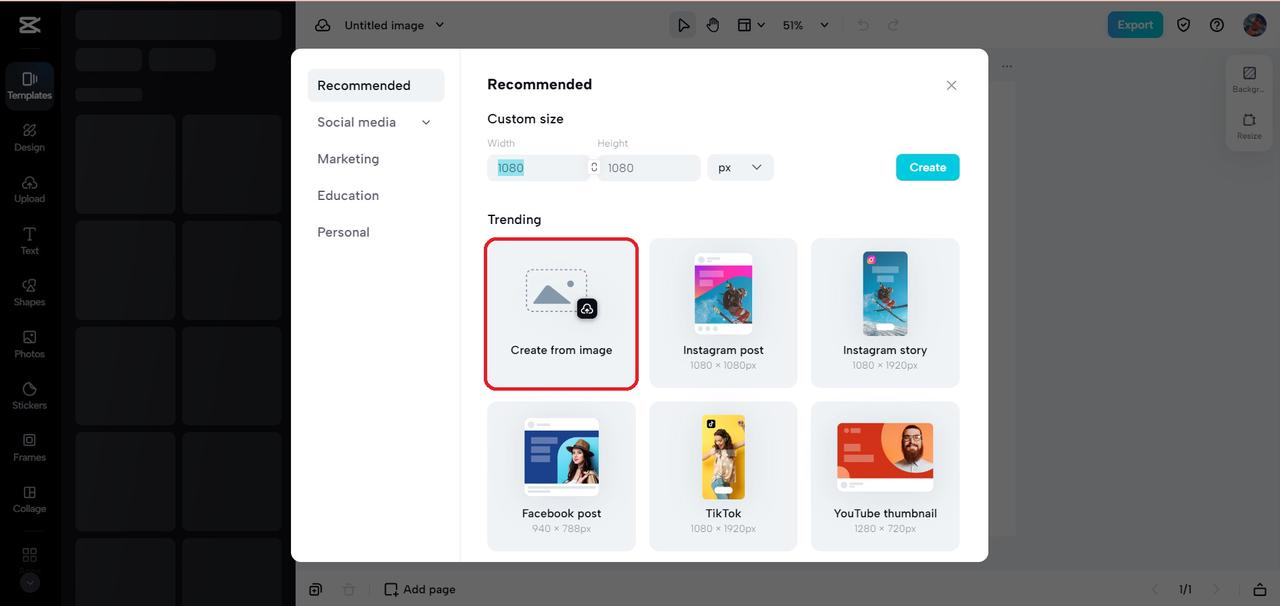The height and width of the screenshot is (606, 1280).
Task: Open the Design sidebar panel
Action: (29, 137)
